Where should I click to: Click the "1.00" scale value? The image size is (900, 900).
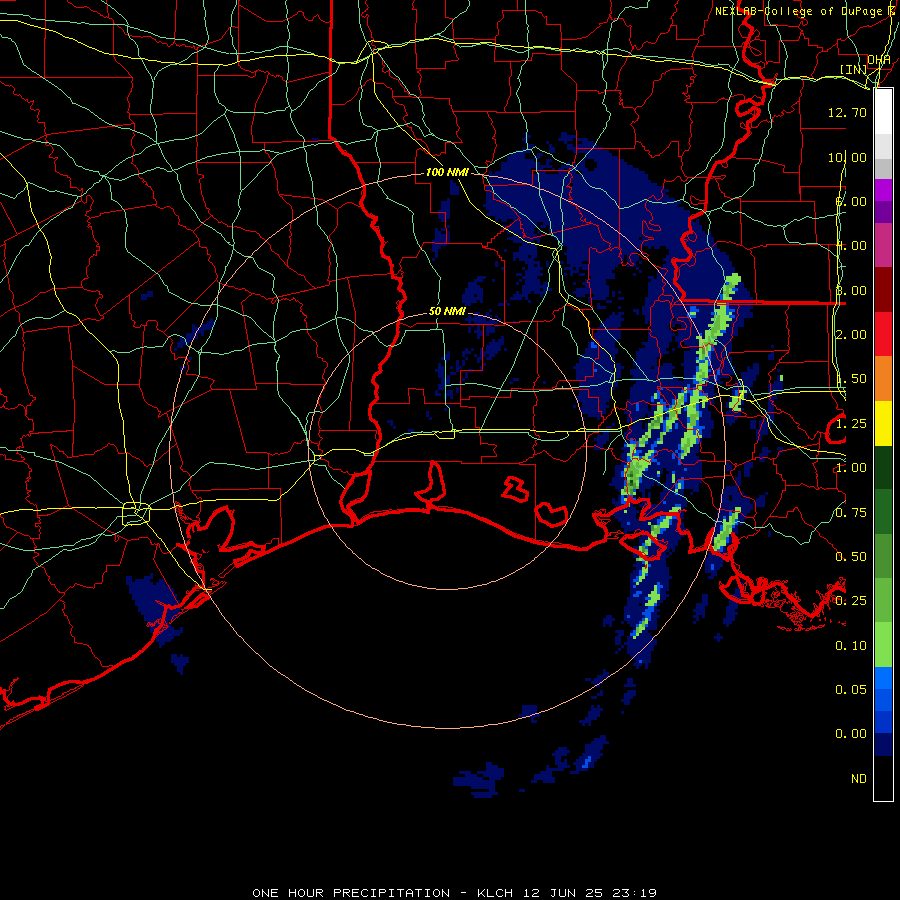(851, 468)
